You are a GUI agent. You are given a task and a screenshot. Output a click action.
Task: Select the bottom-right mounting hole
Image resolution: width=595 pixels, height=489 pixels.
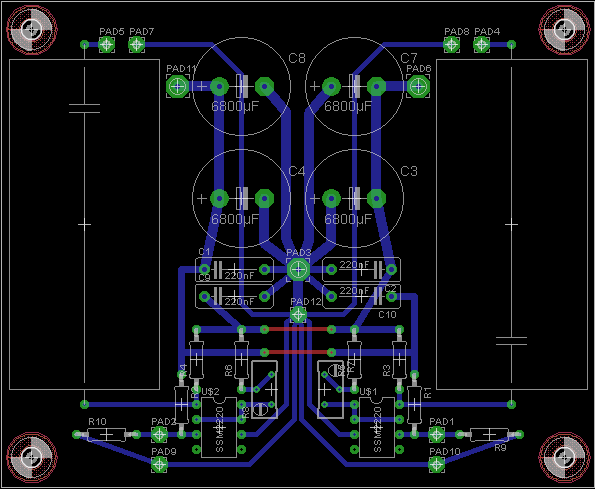564,457
